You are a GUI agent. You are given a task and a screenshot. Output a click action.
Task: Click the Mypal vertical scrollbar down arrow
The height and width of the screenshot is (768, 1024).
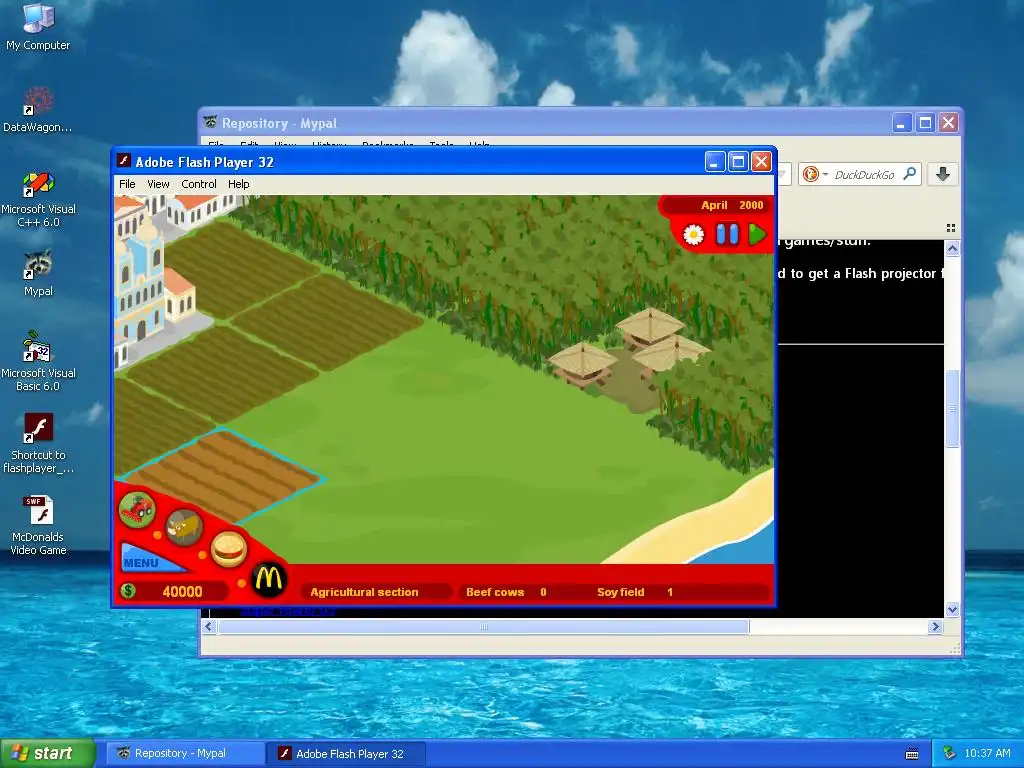(x=952, y=610)
